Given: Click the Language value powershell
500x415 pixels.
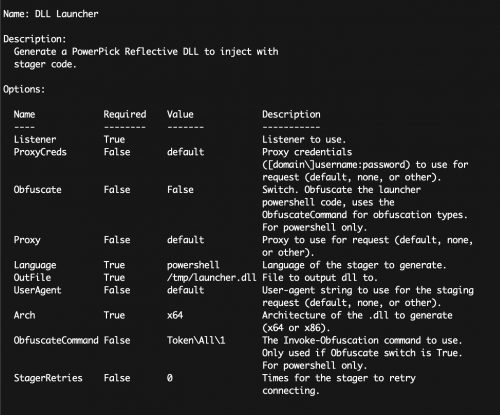Looking at the screenshot, I should point(193,265).
